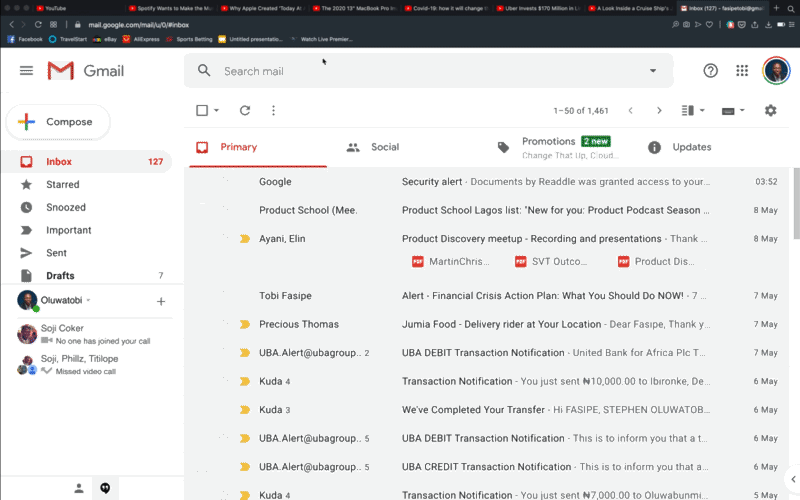
Task: Open Jumia Food Delivery rider email
Action: [x=487, y=324]
